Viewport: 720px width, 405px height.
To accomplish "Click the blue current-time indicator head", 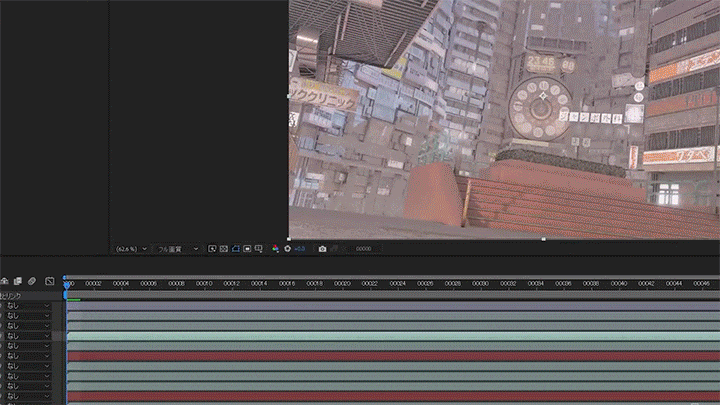I will [x=67, y=285].
